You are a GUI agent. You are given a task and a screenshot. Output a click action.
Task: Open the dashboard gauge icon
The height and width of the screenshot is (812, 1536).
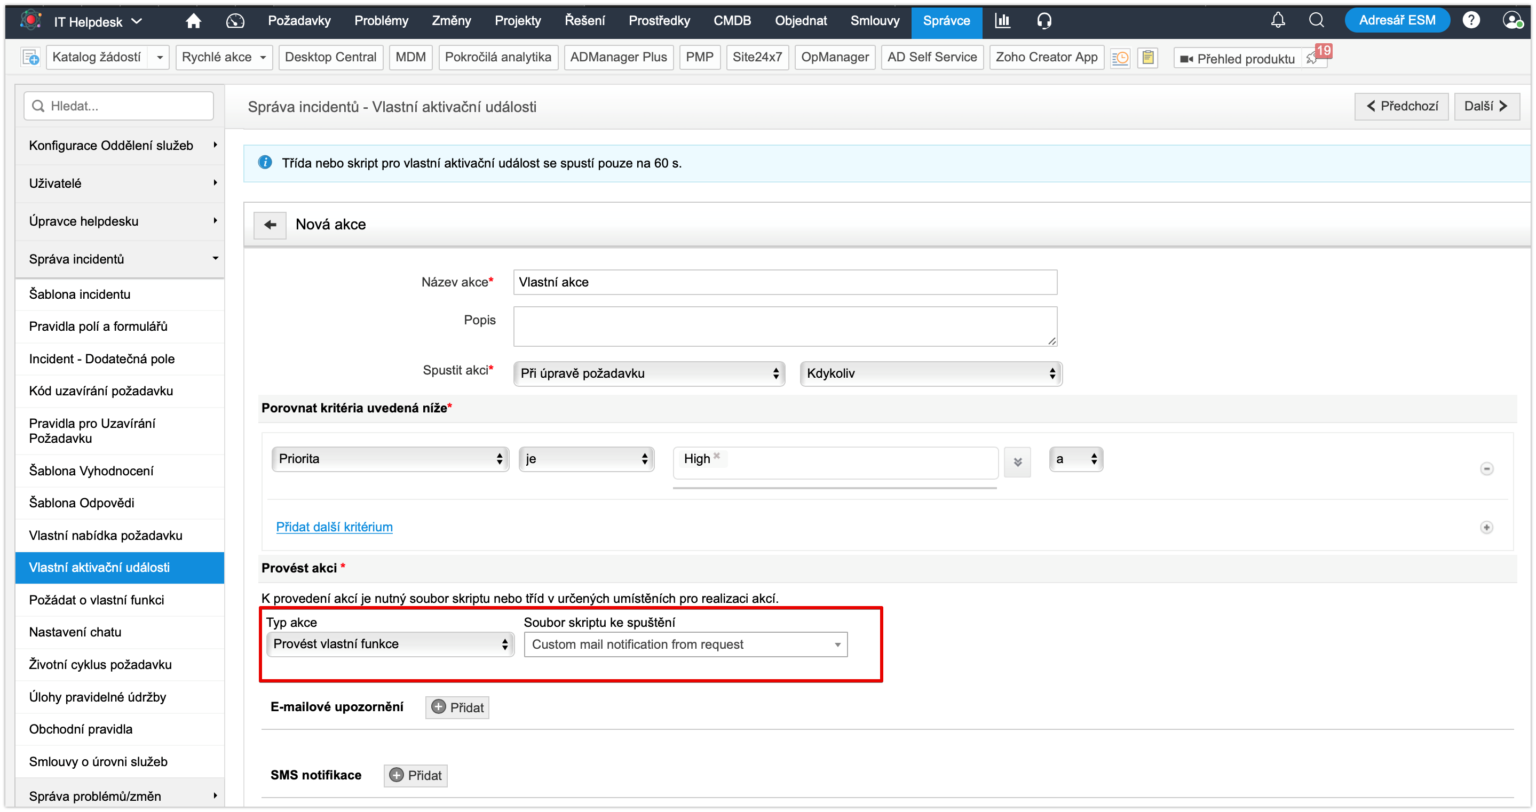point(236,20)
